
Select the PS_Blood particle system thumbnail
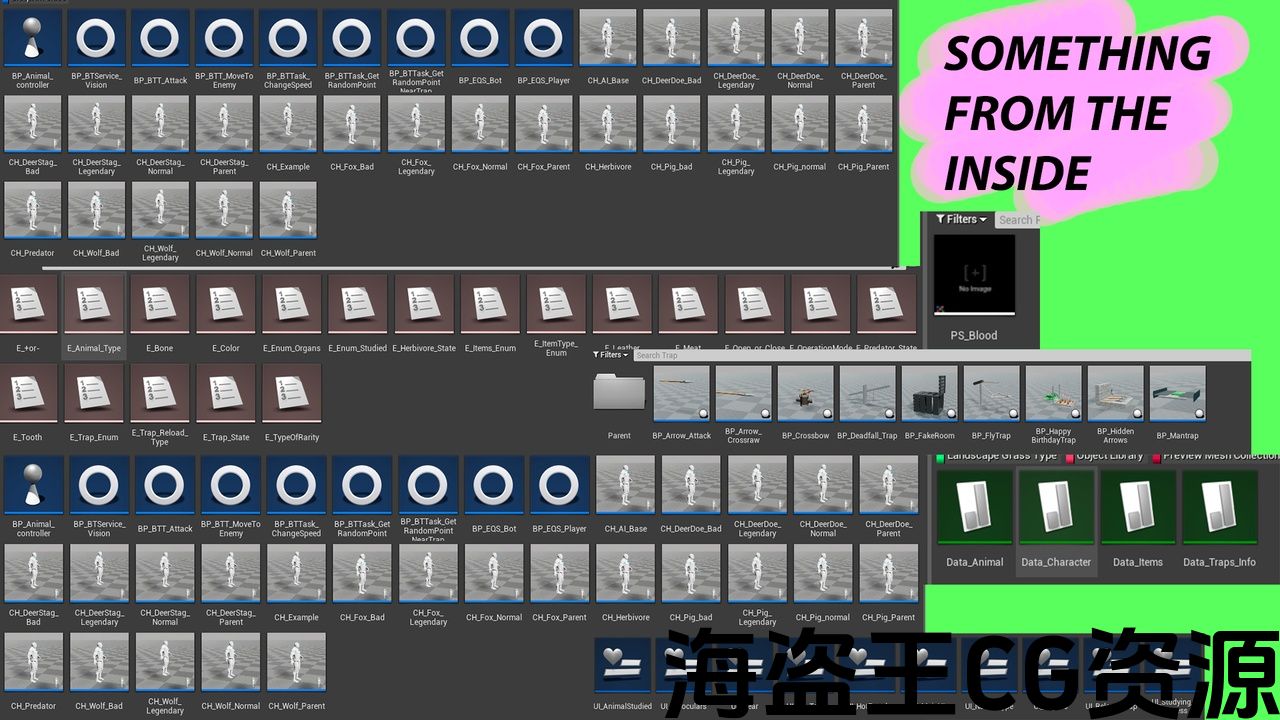[974, 274]
